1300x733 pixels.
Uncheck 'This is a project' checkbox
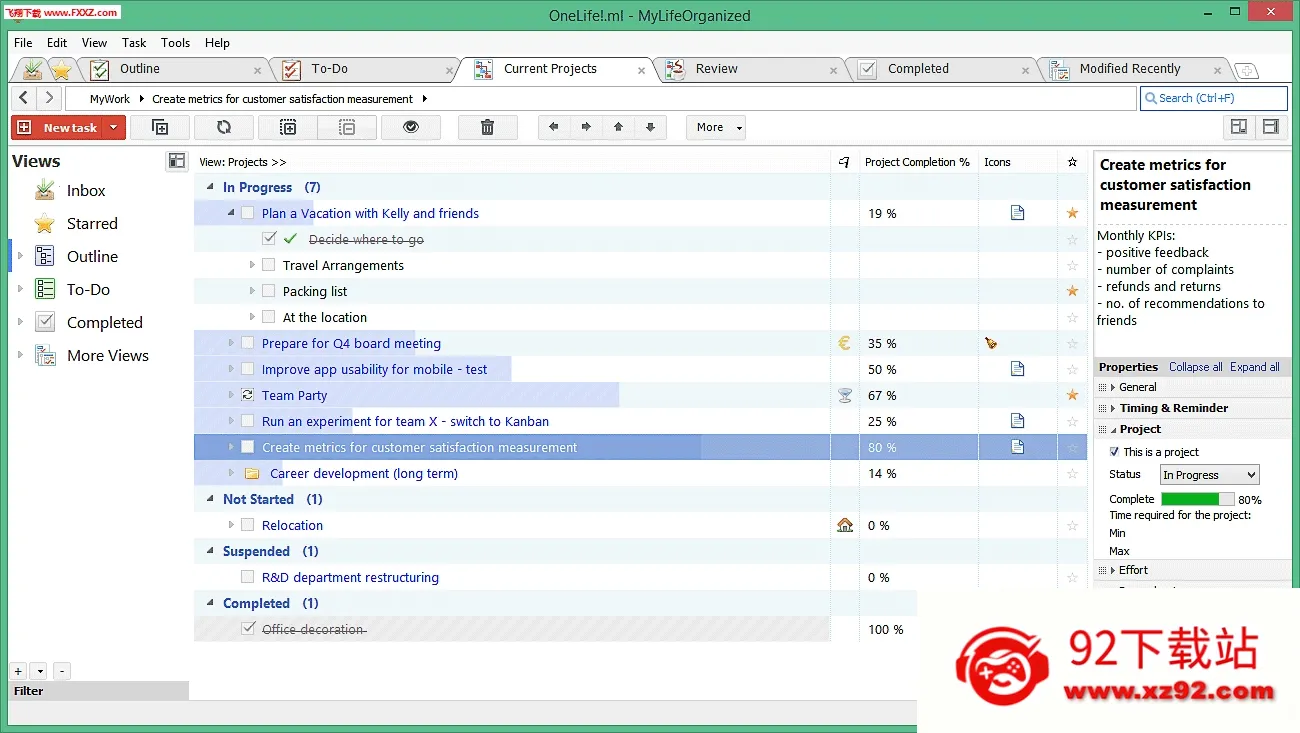pos(1115,452)
